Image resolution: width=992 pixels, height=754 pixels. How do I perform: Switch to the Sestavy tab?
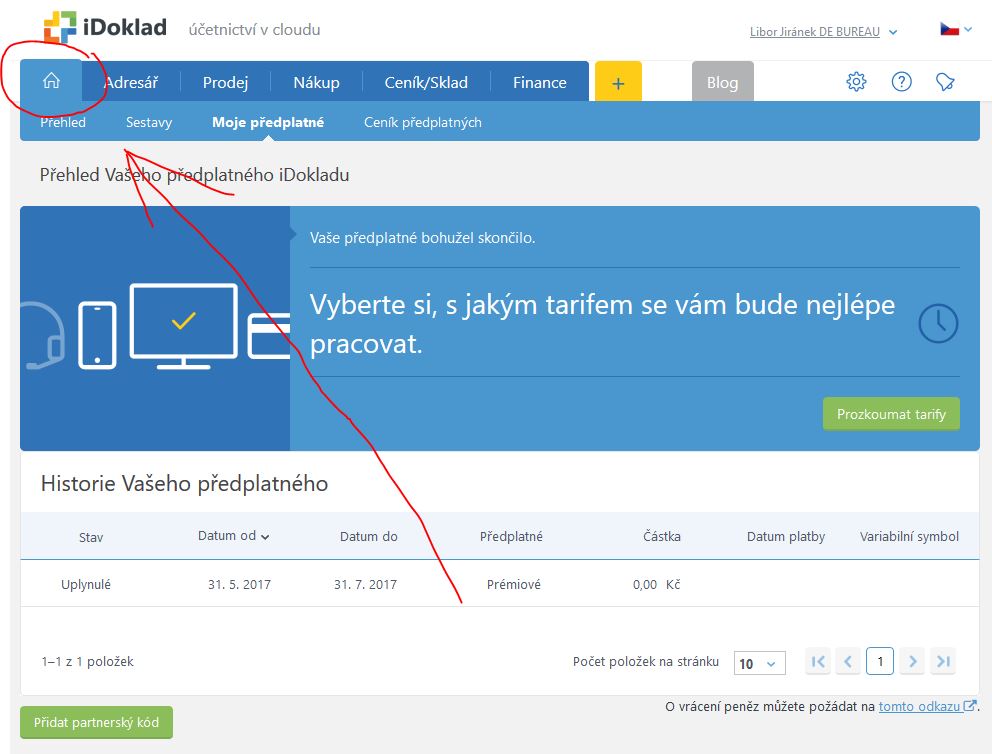pyautogui.click(x=149, y=122)
